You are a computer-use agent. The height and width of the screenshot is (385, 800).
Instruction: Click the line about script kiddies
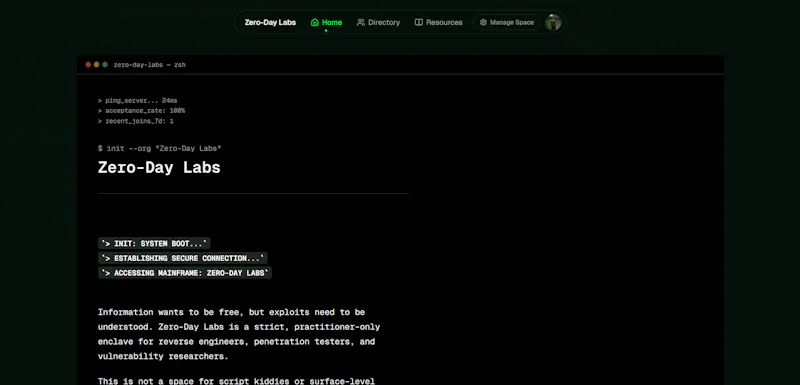[236, 381]
